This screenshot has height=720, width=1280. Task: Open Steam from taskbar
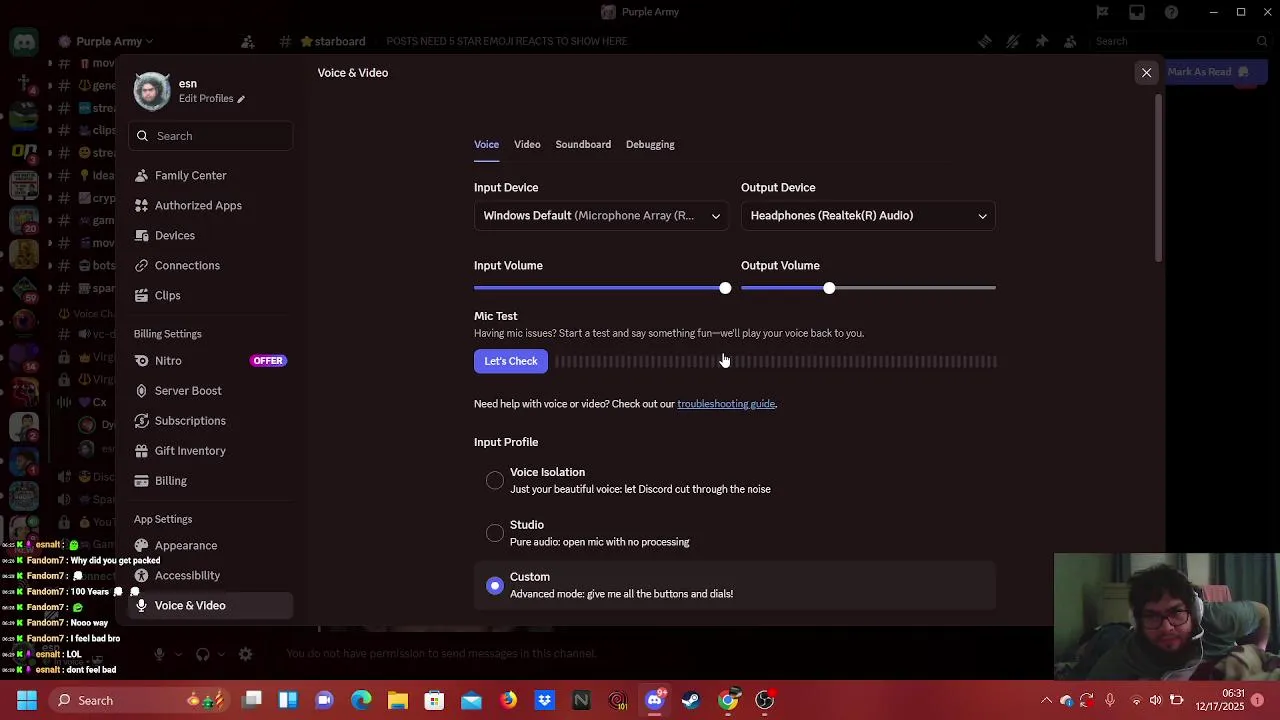coord(691,700)
